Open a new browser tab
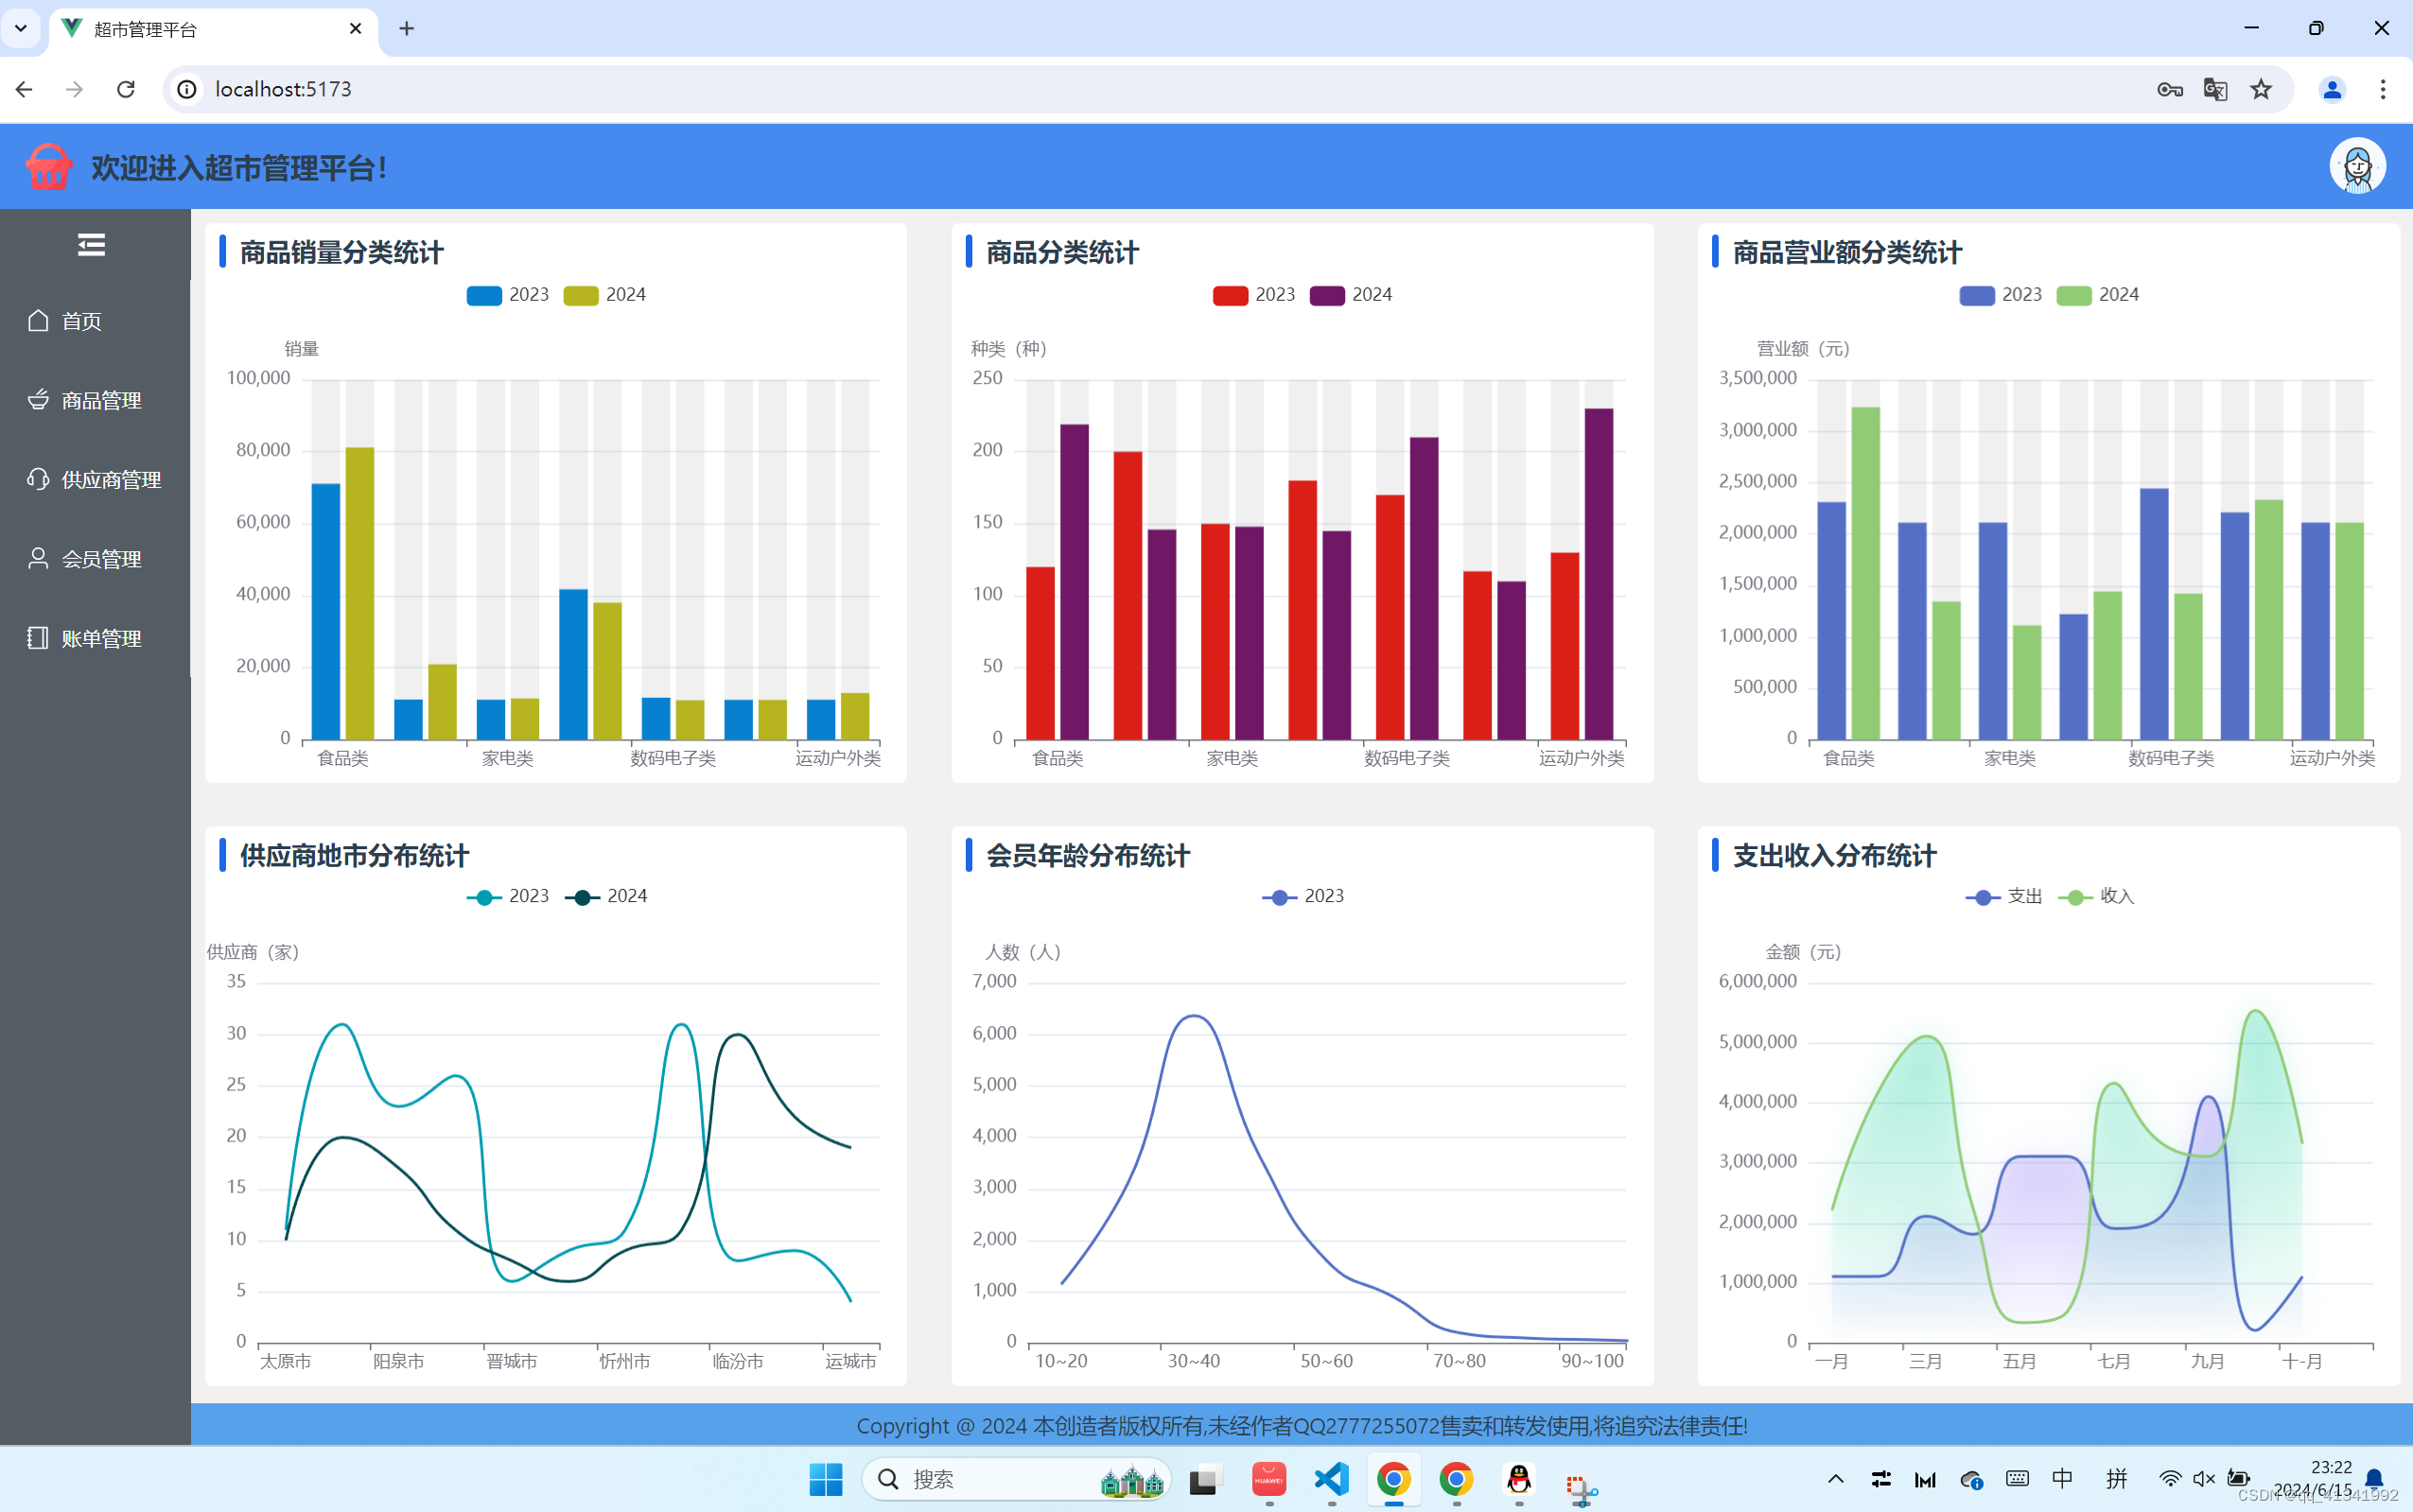The width and height of the screenshot is (2413, 1512). coord(406,29)
